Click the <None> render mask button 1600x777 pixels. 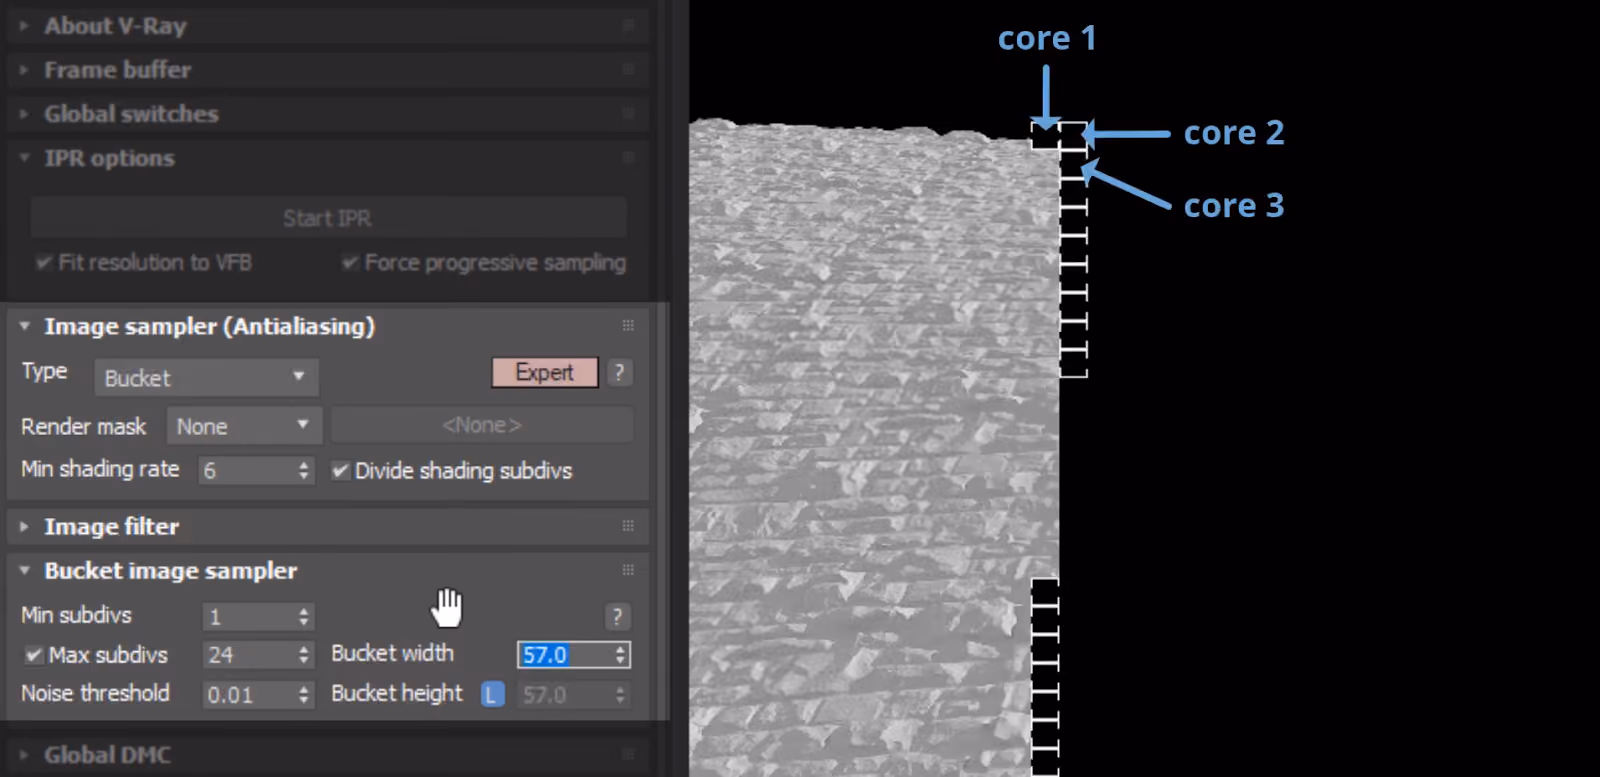[x=482, y=425]
